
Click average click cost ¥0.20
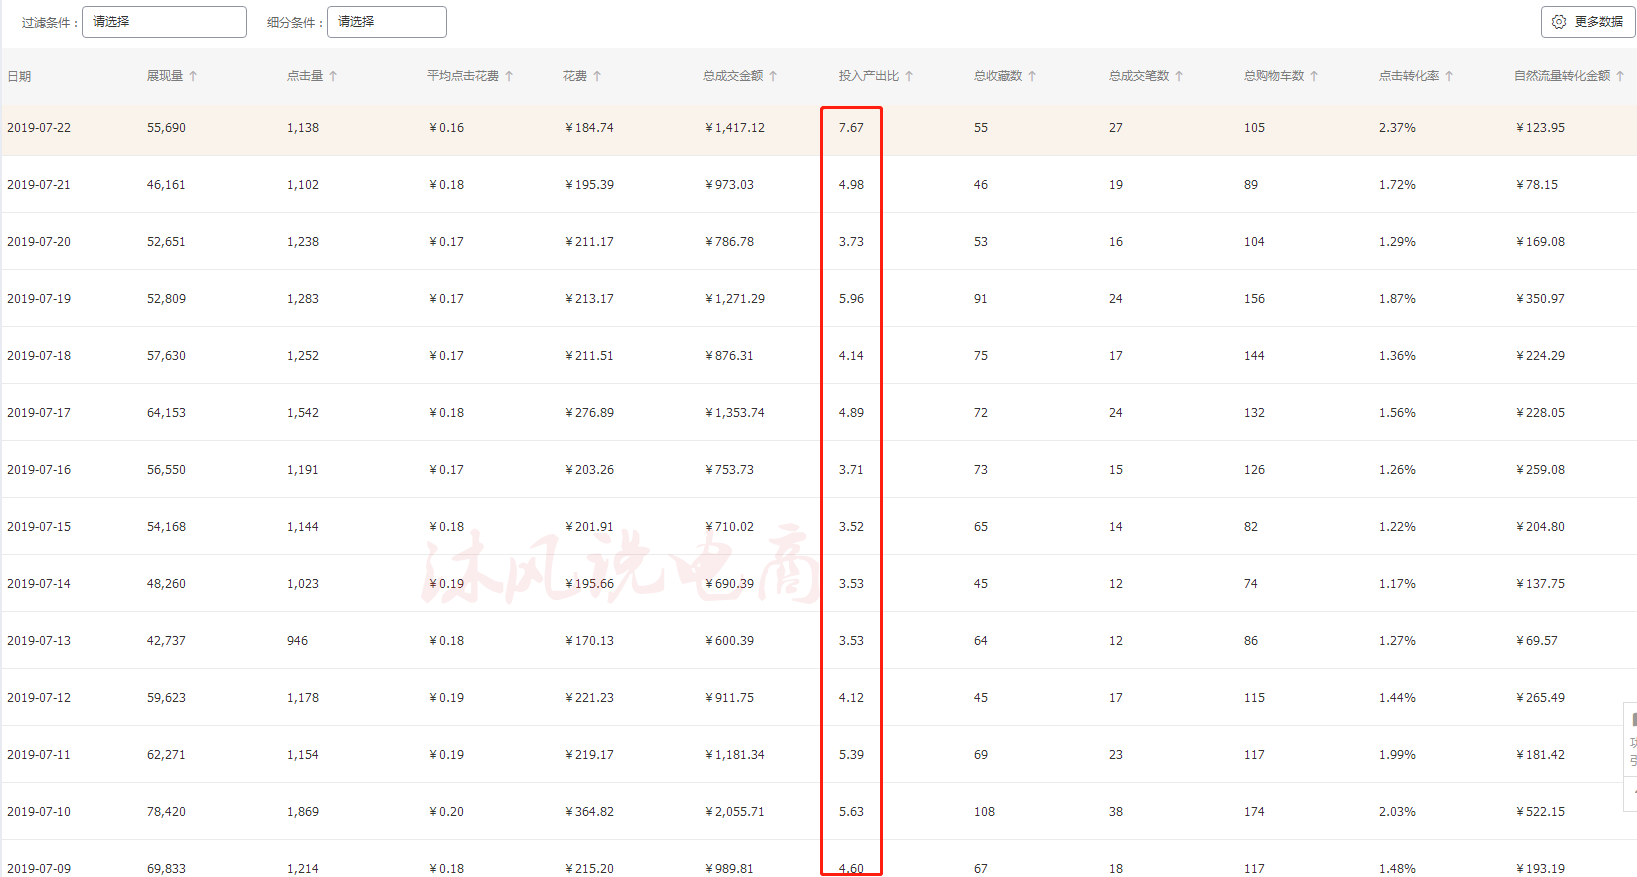coord(447,812)
